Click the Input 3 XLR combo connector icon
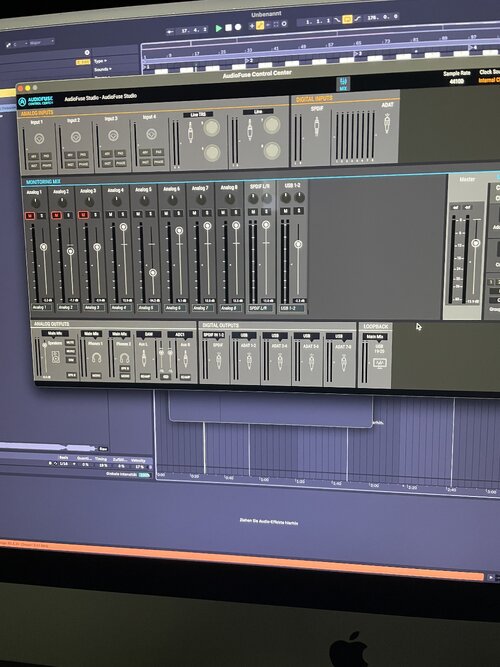Screen dimensions: 500x667 [x=113, y=136]
